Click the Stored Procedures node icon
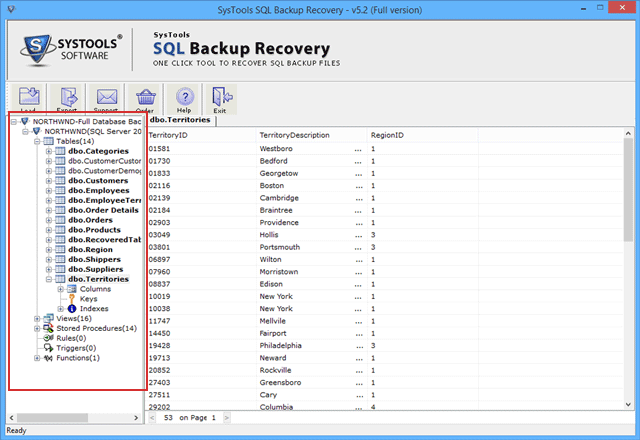 (49, 328)
